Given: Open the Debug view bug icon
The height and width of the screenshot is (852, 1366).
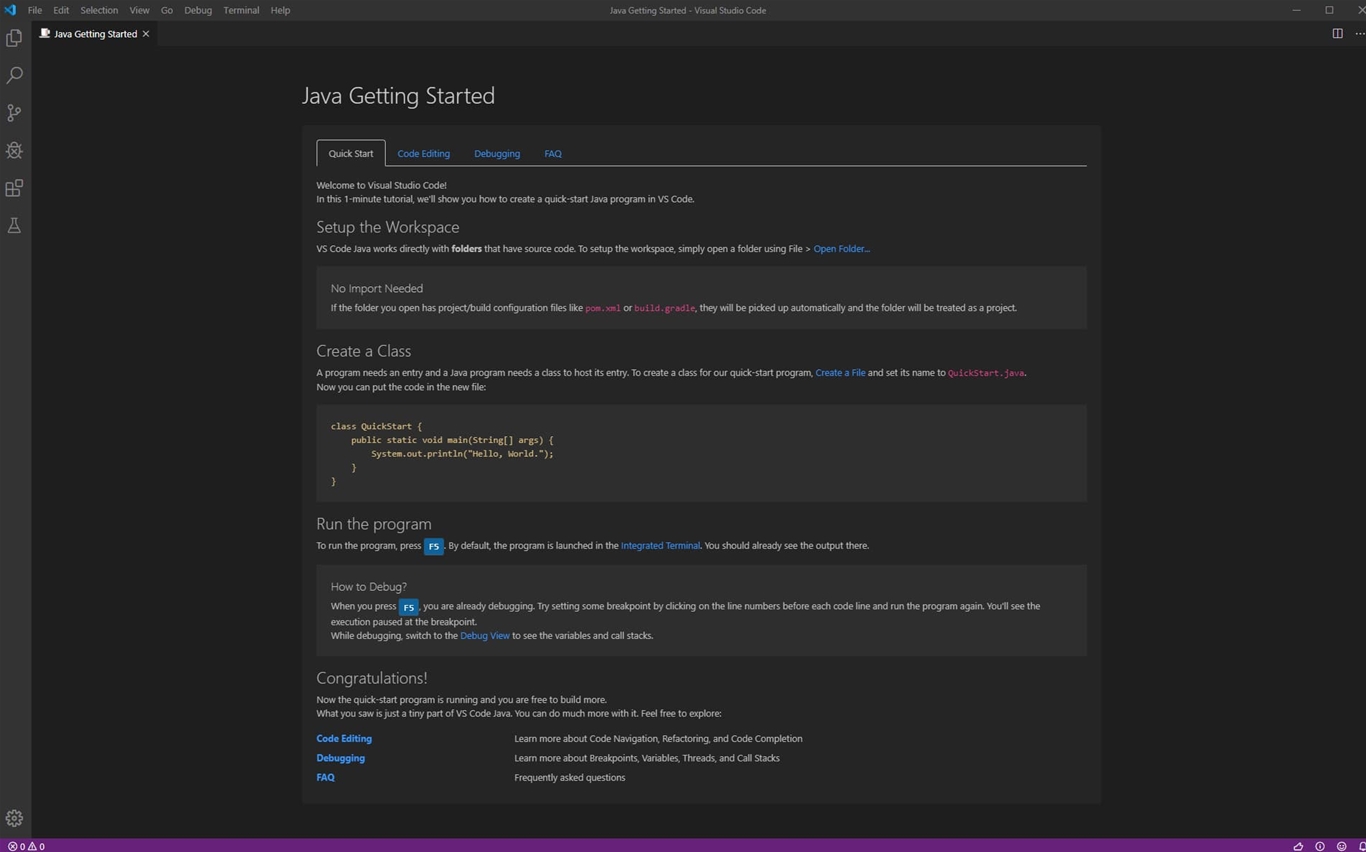Looking at the screenshot, I should point(14,151).
